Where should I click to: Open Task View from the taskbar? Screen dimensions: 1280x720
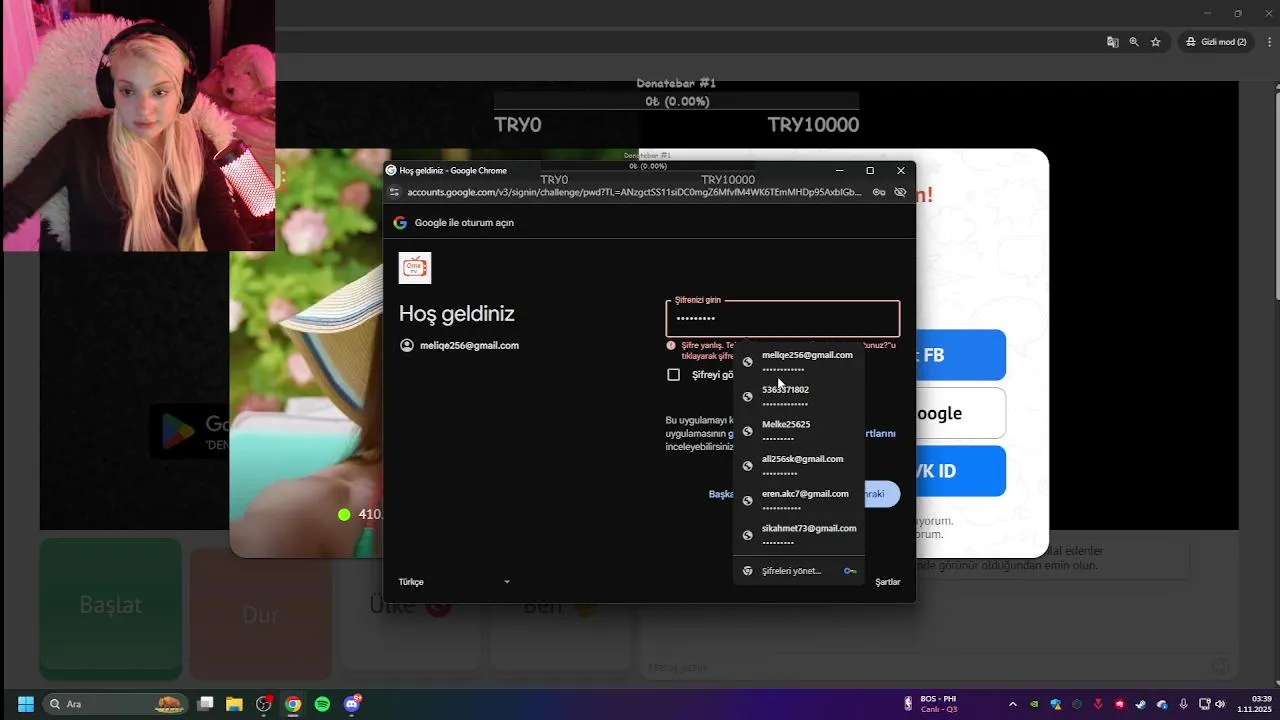tap(205, 704)
